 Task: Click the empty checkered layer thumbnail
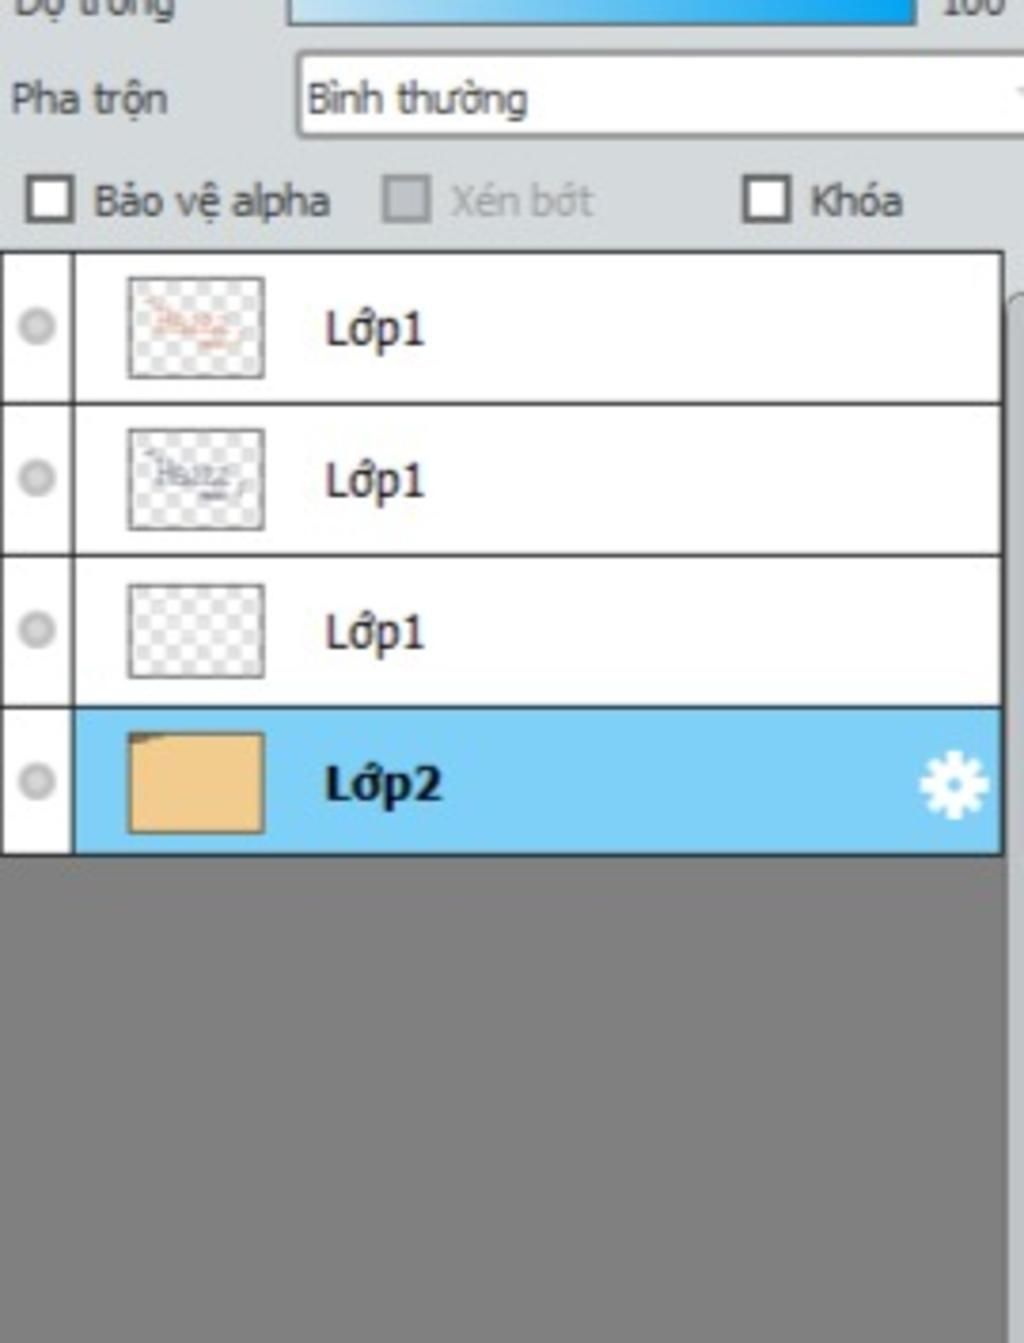(196, 631)
